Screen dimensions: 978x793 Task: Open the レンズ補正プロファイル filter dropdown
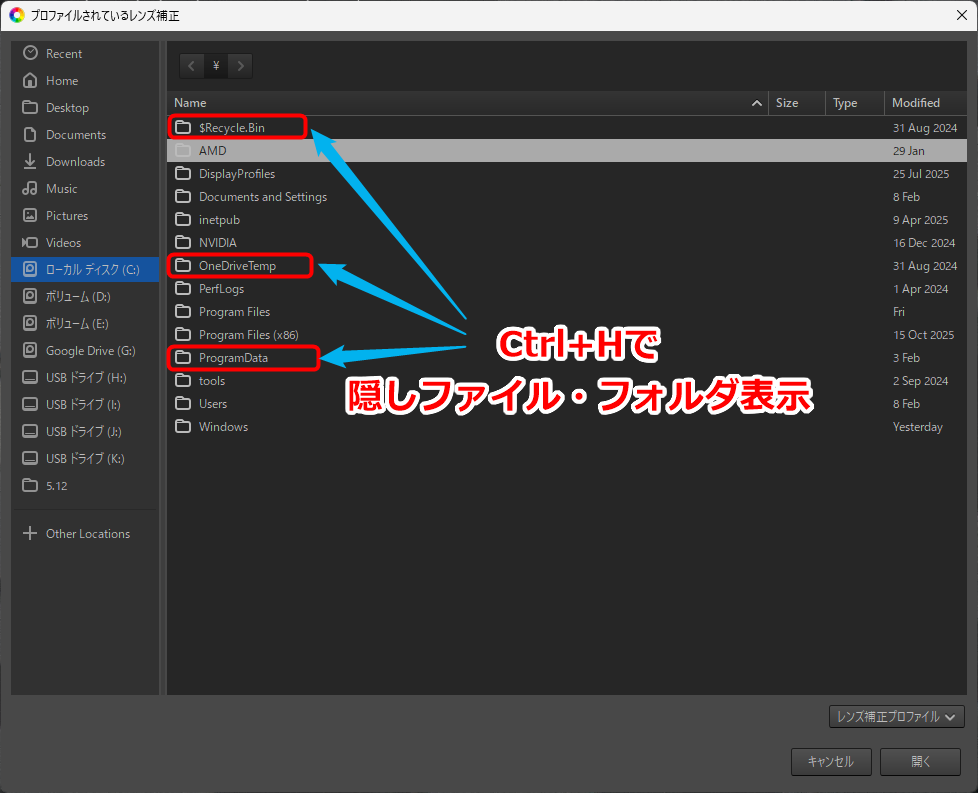tap(896, 716)
